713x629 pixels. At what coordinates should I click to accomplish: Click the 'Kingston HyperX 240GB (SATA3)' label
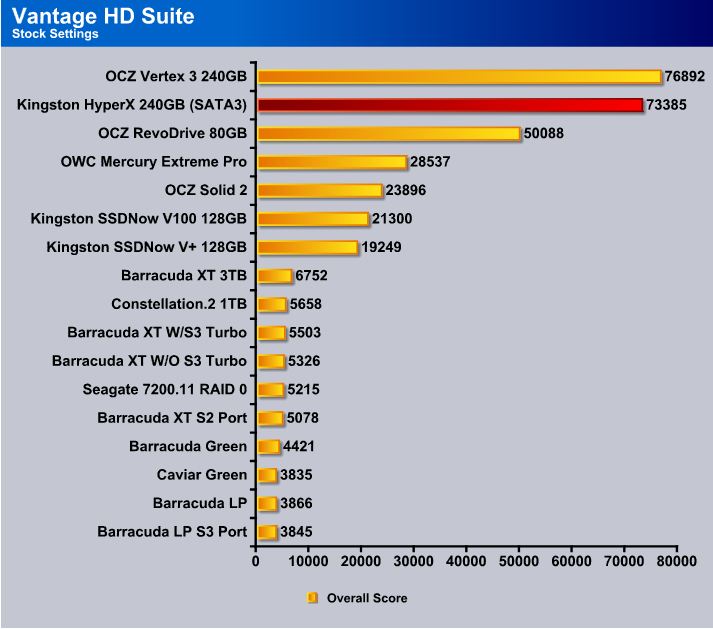pos(132,105)
